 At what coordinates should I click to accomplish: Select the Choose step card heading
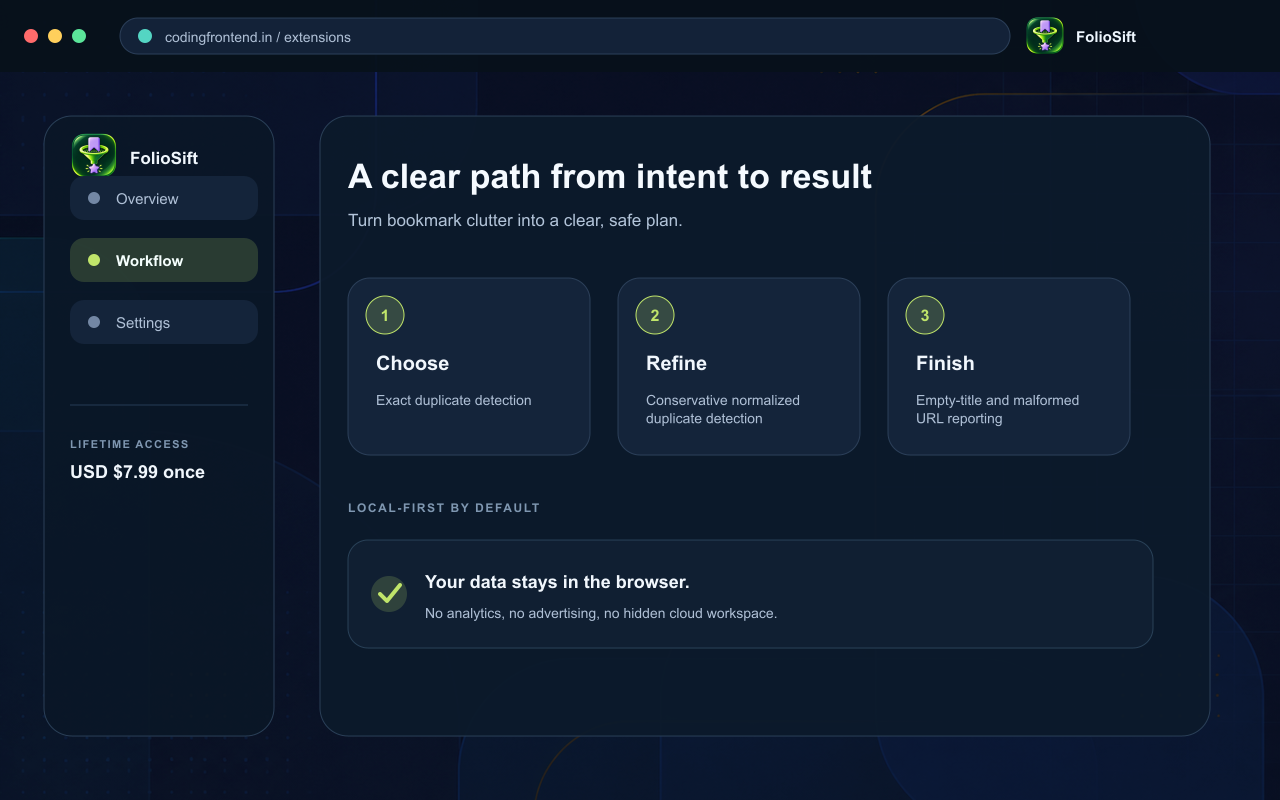point(412,363)
